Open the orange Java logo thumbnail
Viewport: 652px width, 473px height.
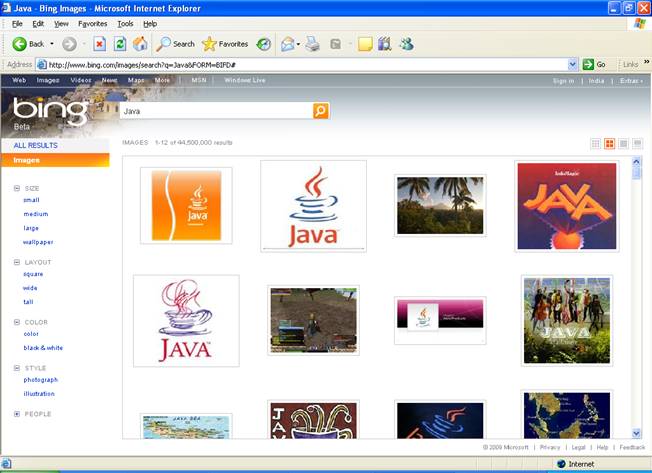186,205
